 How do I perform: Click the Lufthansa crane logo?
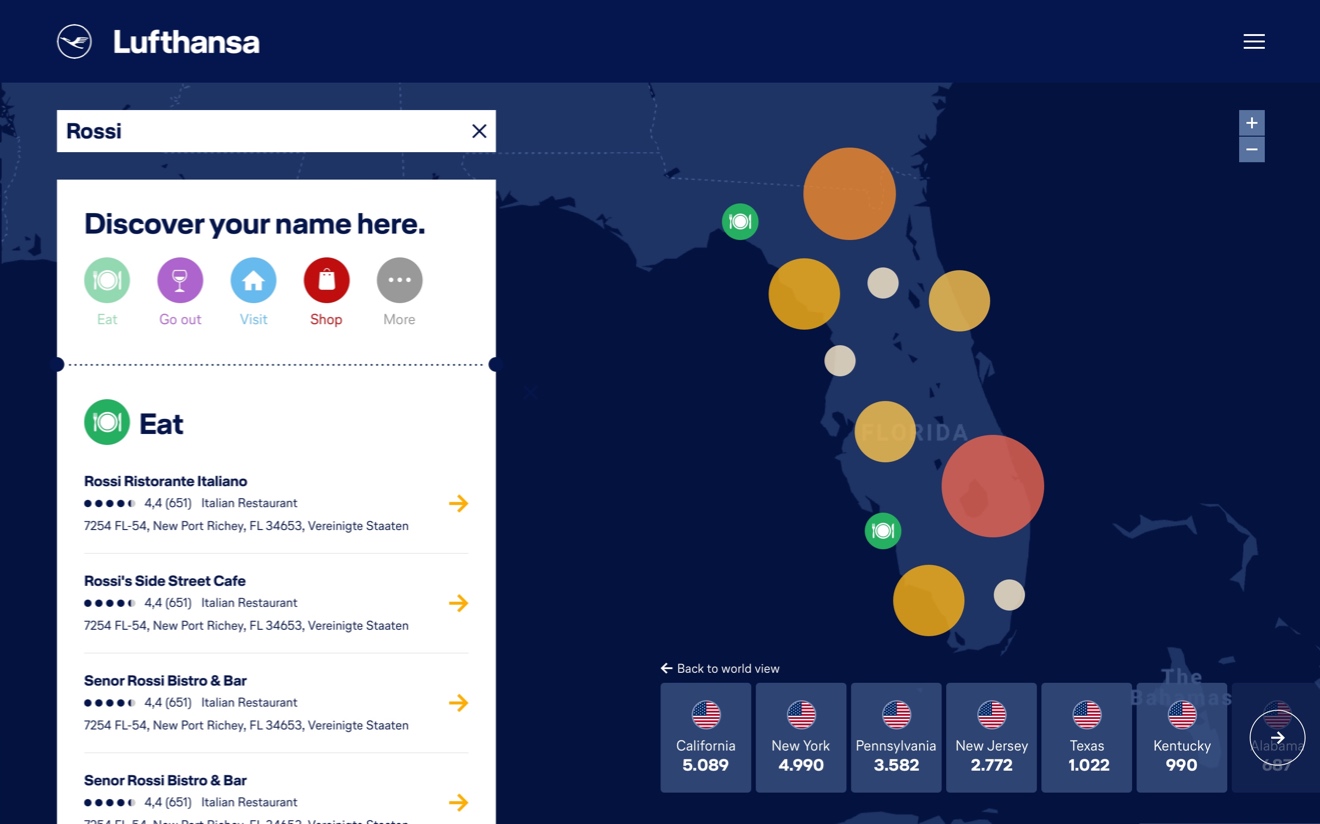pyautogui.click(x=74, y=42)
